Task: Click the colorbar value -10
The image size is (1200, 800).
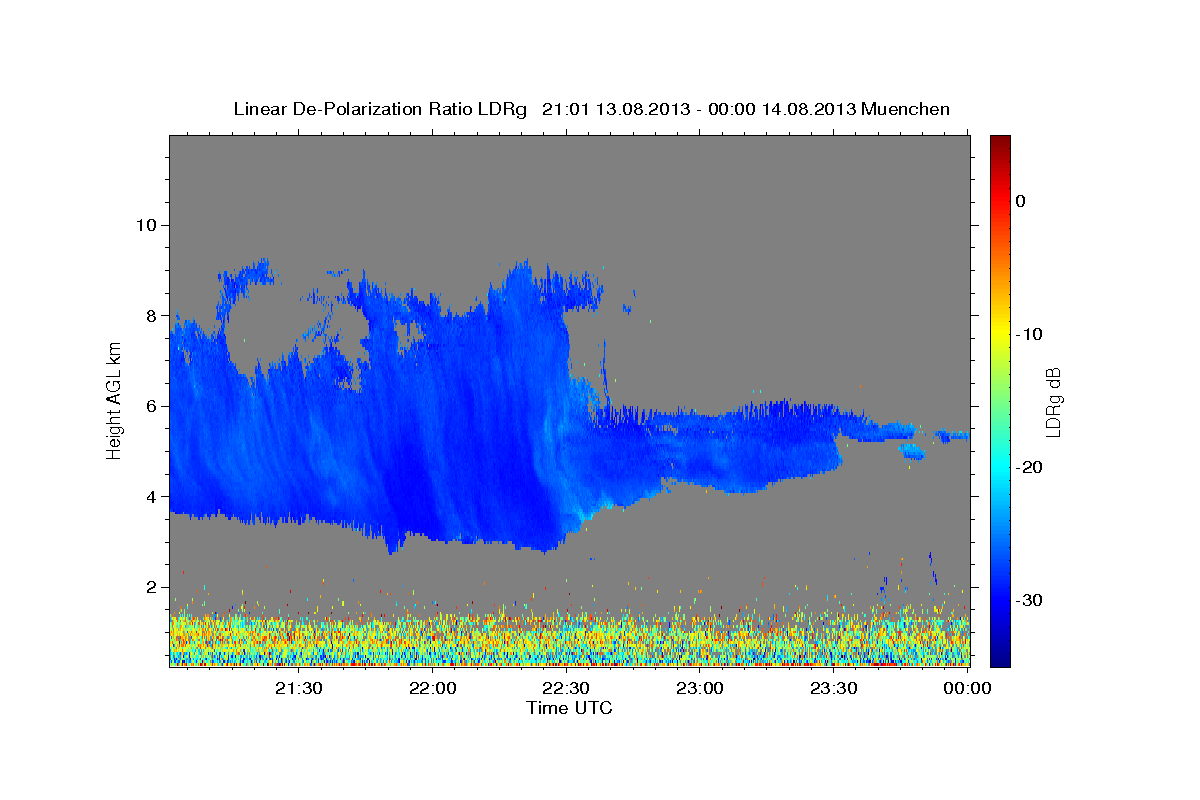Action: [1029, 334]
